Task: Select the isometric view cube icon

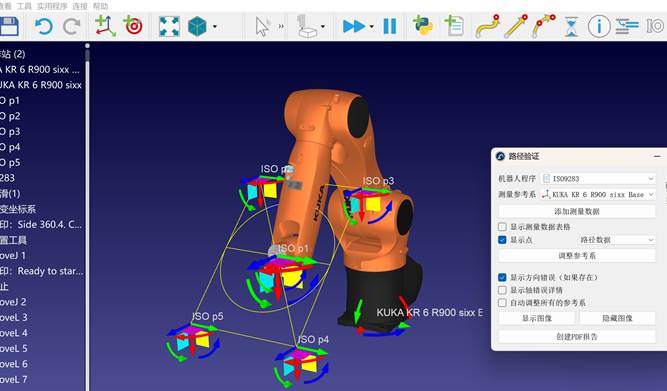Action: tap(197, 26)
